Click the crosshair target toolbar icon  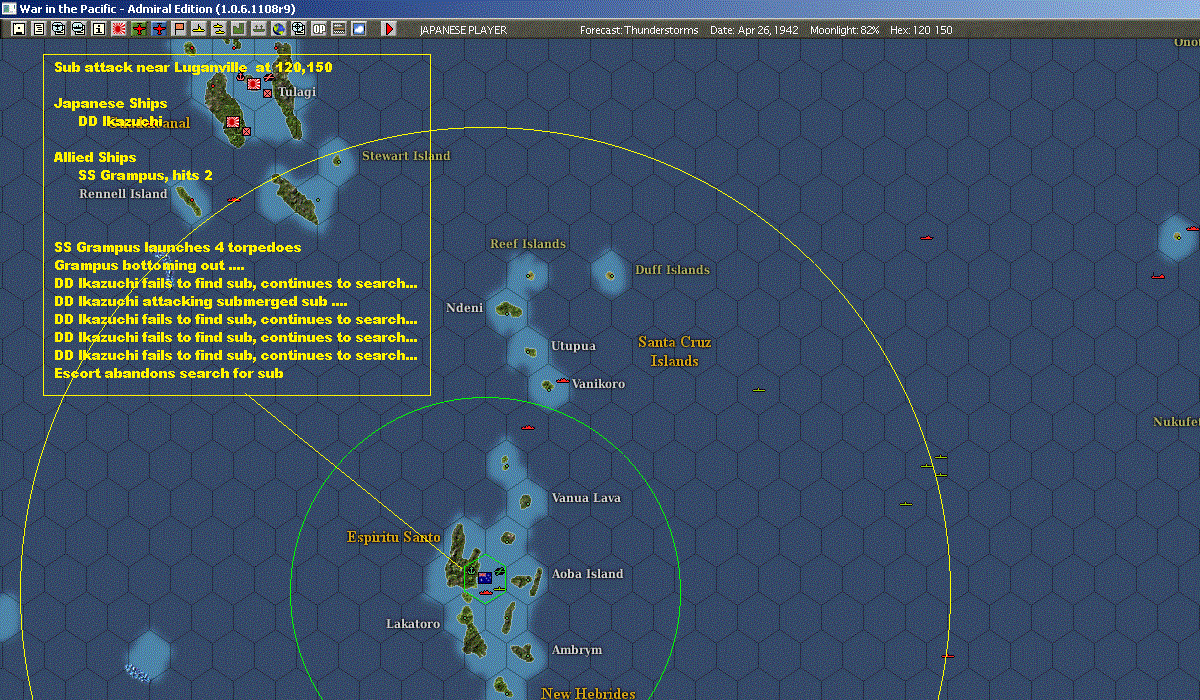click(299, 29)
